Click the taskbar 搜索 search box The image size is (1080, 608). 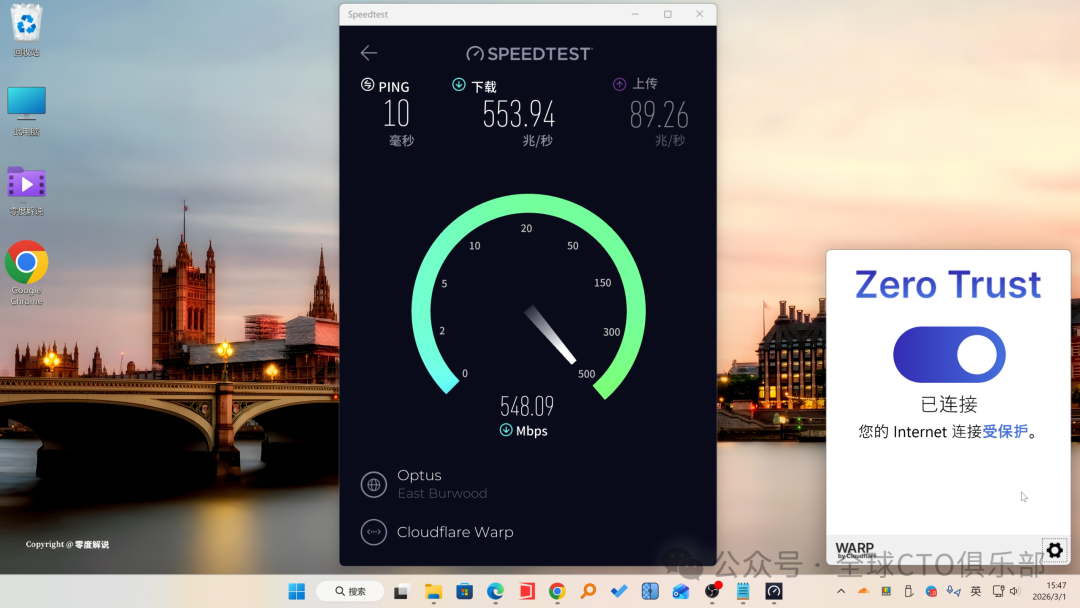(x=350, y=591)
